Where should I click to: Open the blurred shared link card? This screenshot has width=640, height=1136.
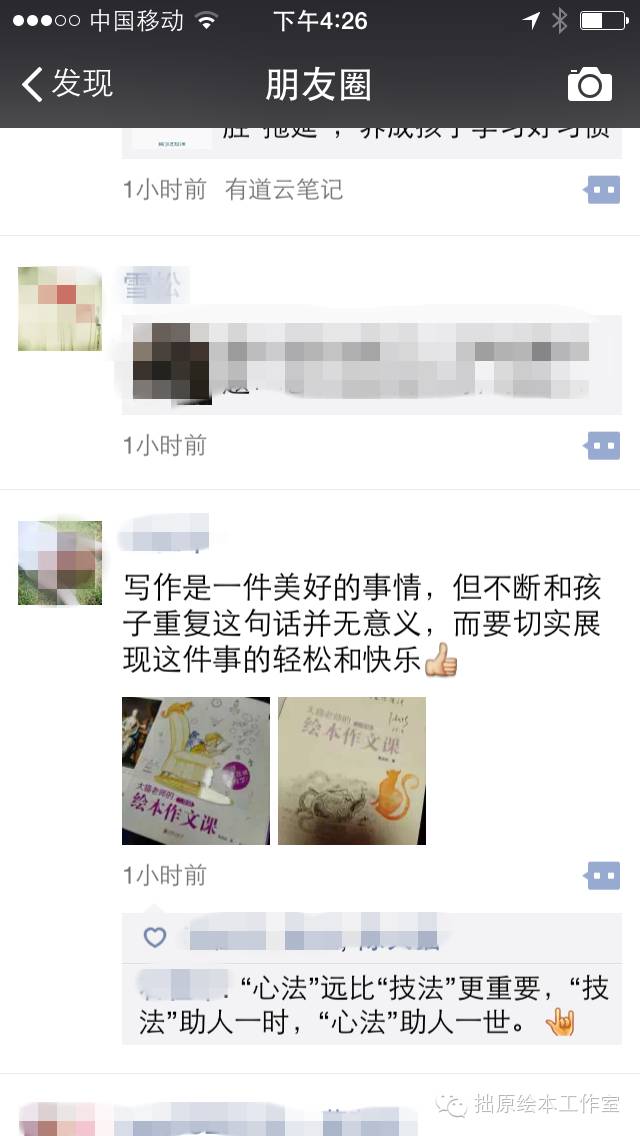tap(372, 364)
